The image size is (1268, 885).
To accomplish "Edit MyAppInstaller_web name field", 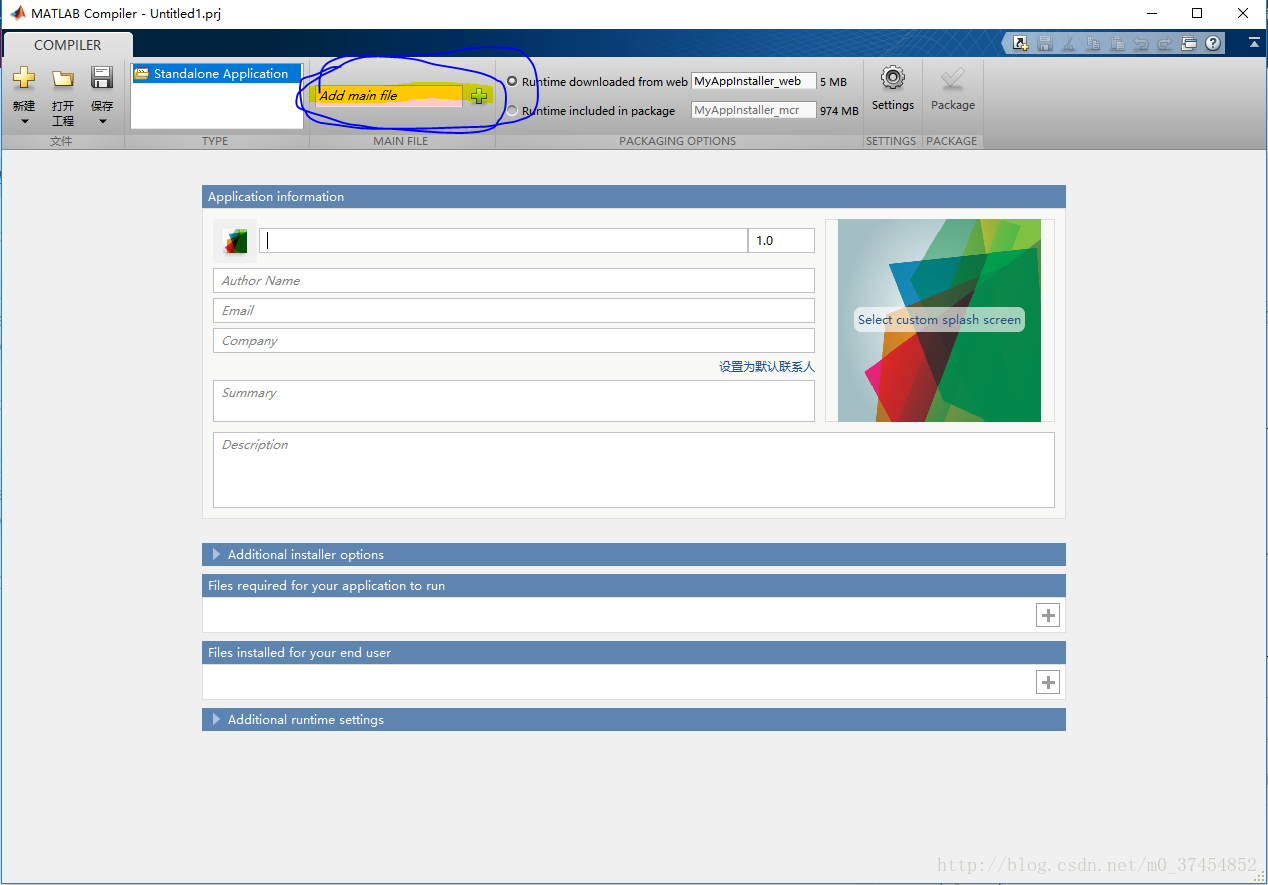I will (x=754, y=81).
